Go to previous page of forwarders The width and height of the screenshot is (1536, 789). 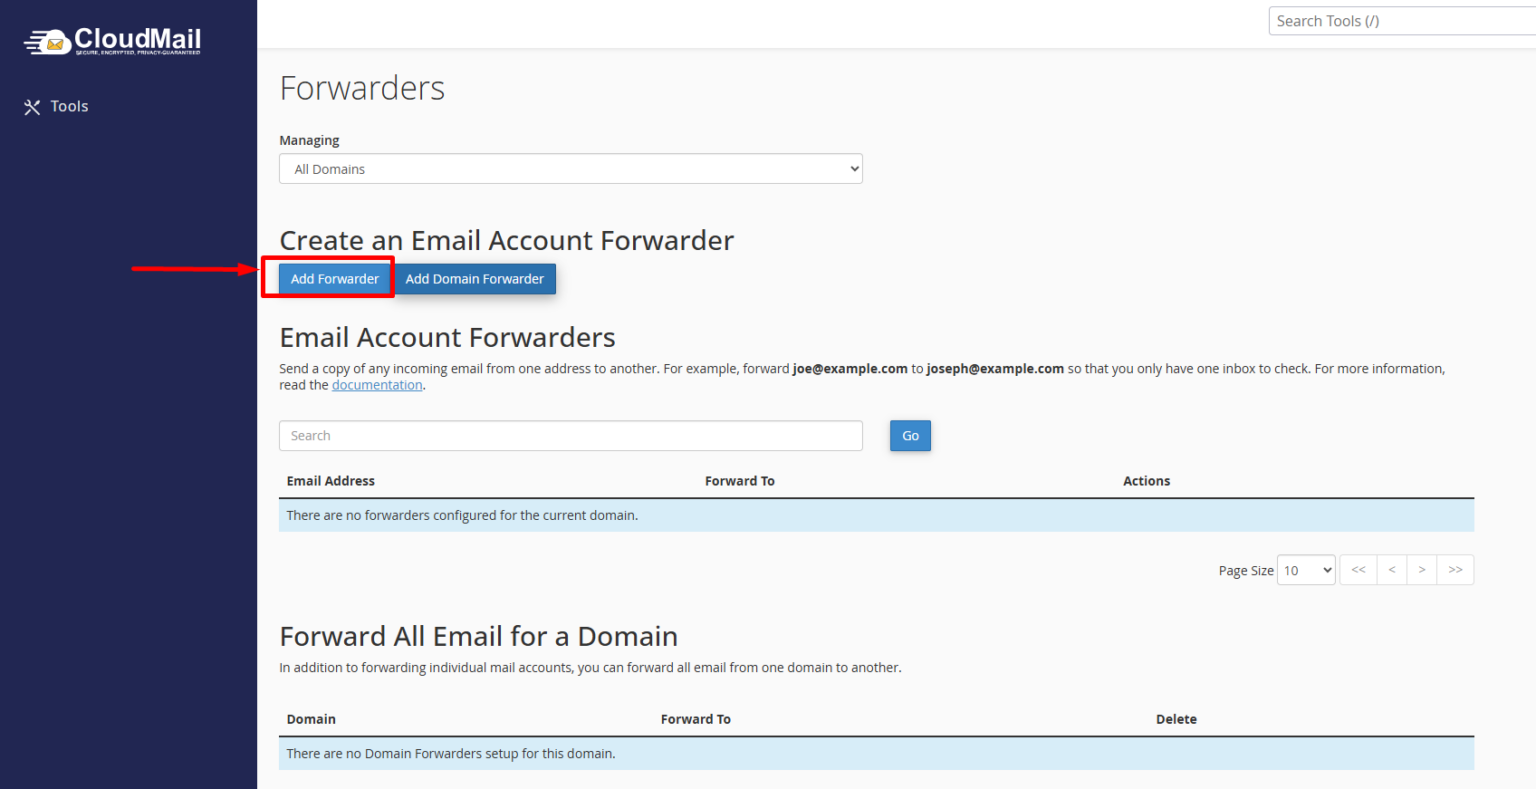click(1391, 570)
